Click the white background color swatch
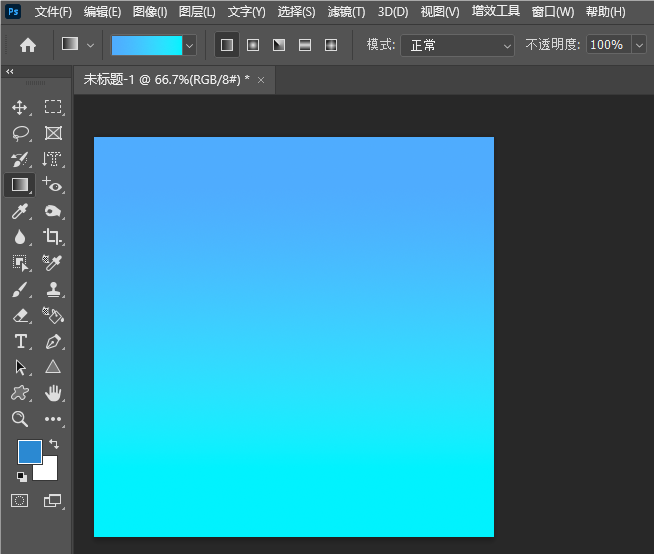 pyautogui.click(x=48, y=471)
